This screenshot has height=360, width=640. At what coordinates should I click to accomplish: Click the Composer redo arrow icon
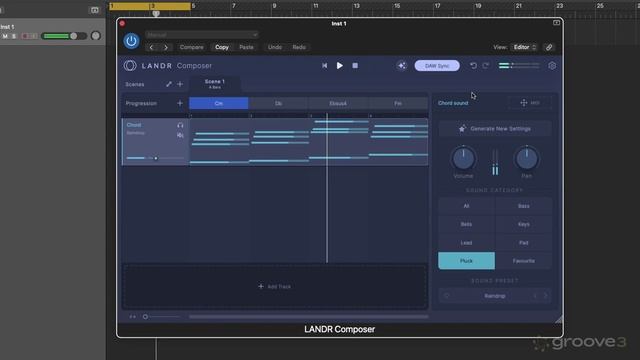486,66
